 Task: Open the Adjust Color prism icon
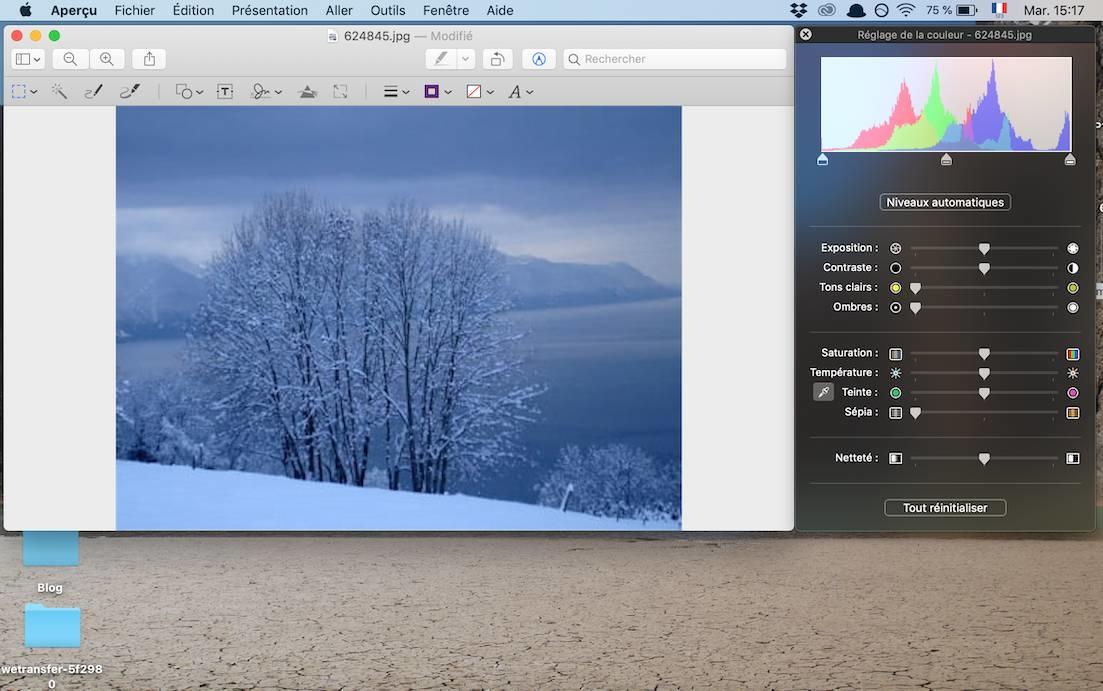pyautogui.click(x=308, y=91)
